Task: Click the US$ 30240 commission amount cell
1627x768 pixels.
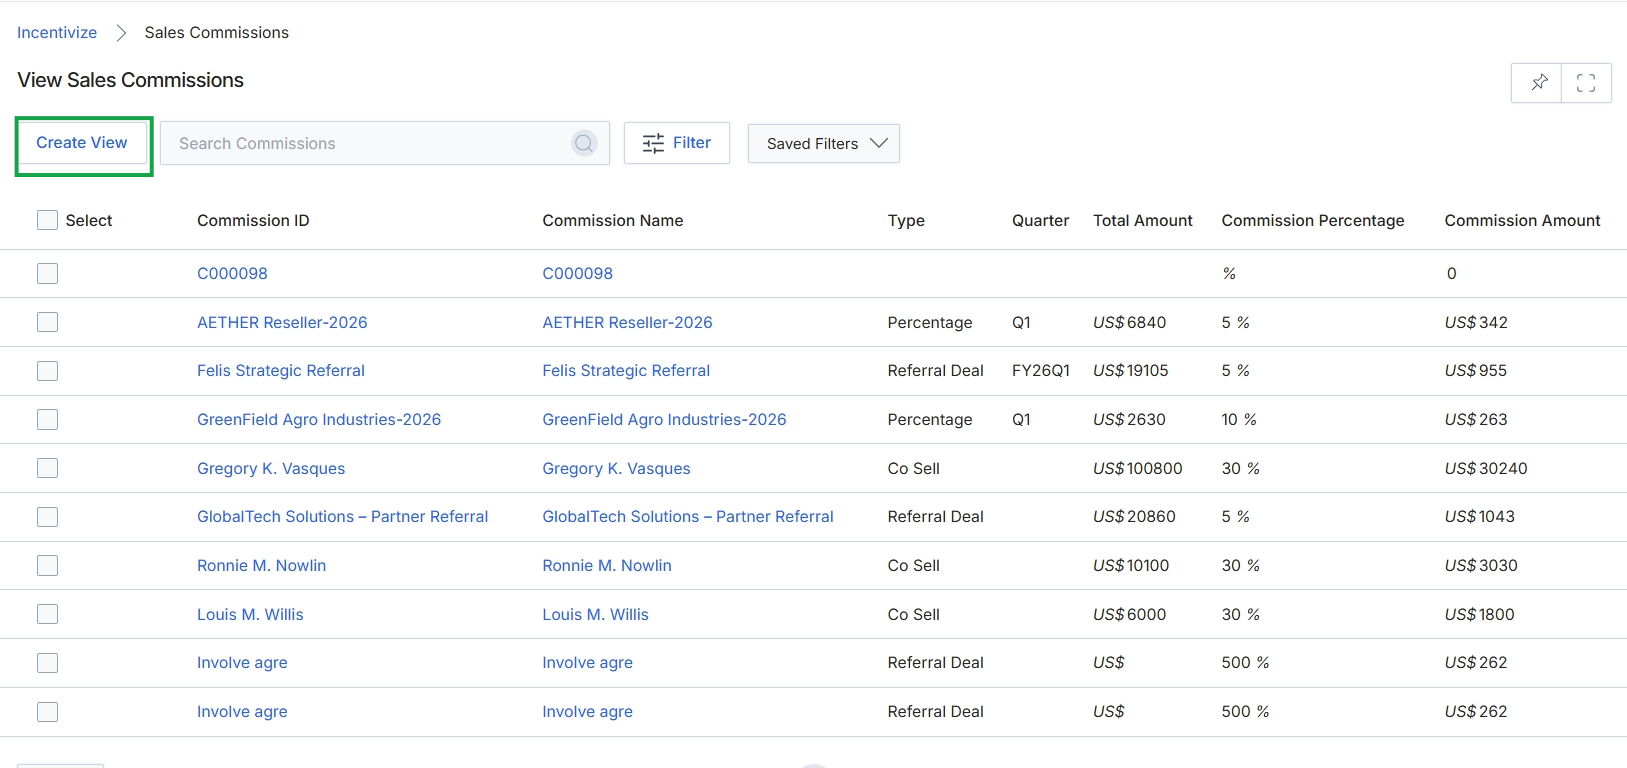Action: (x=1486, y=468)
